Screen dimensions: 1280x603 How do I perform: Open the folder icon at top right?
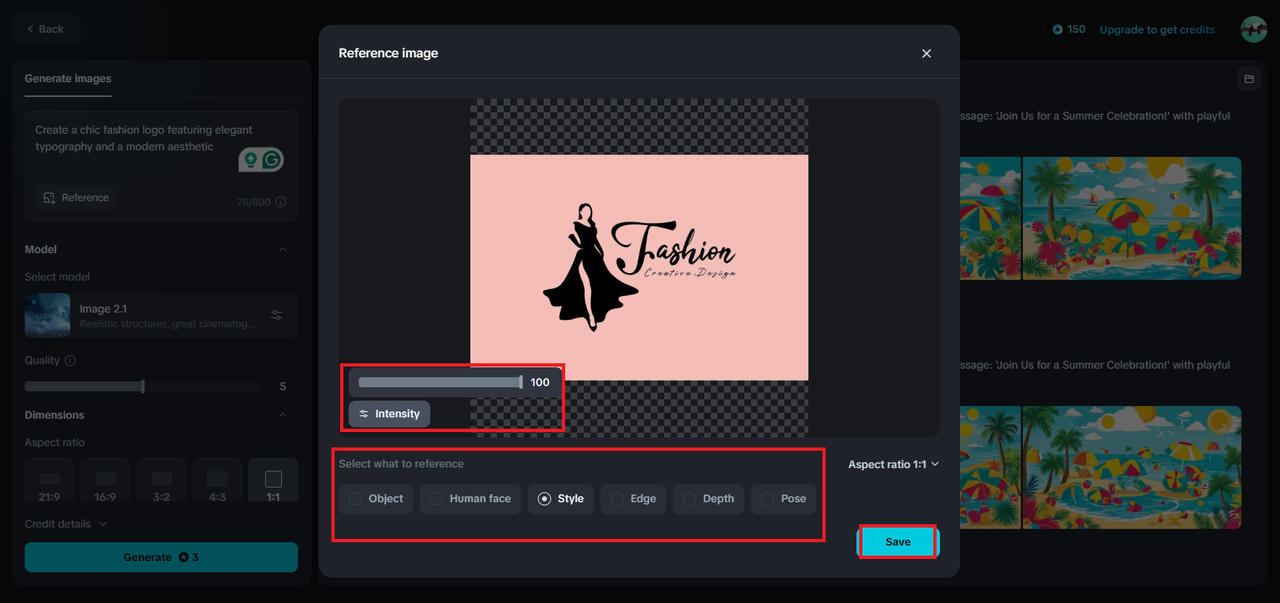pos(1248,78)
